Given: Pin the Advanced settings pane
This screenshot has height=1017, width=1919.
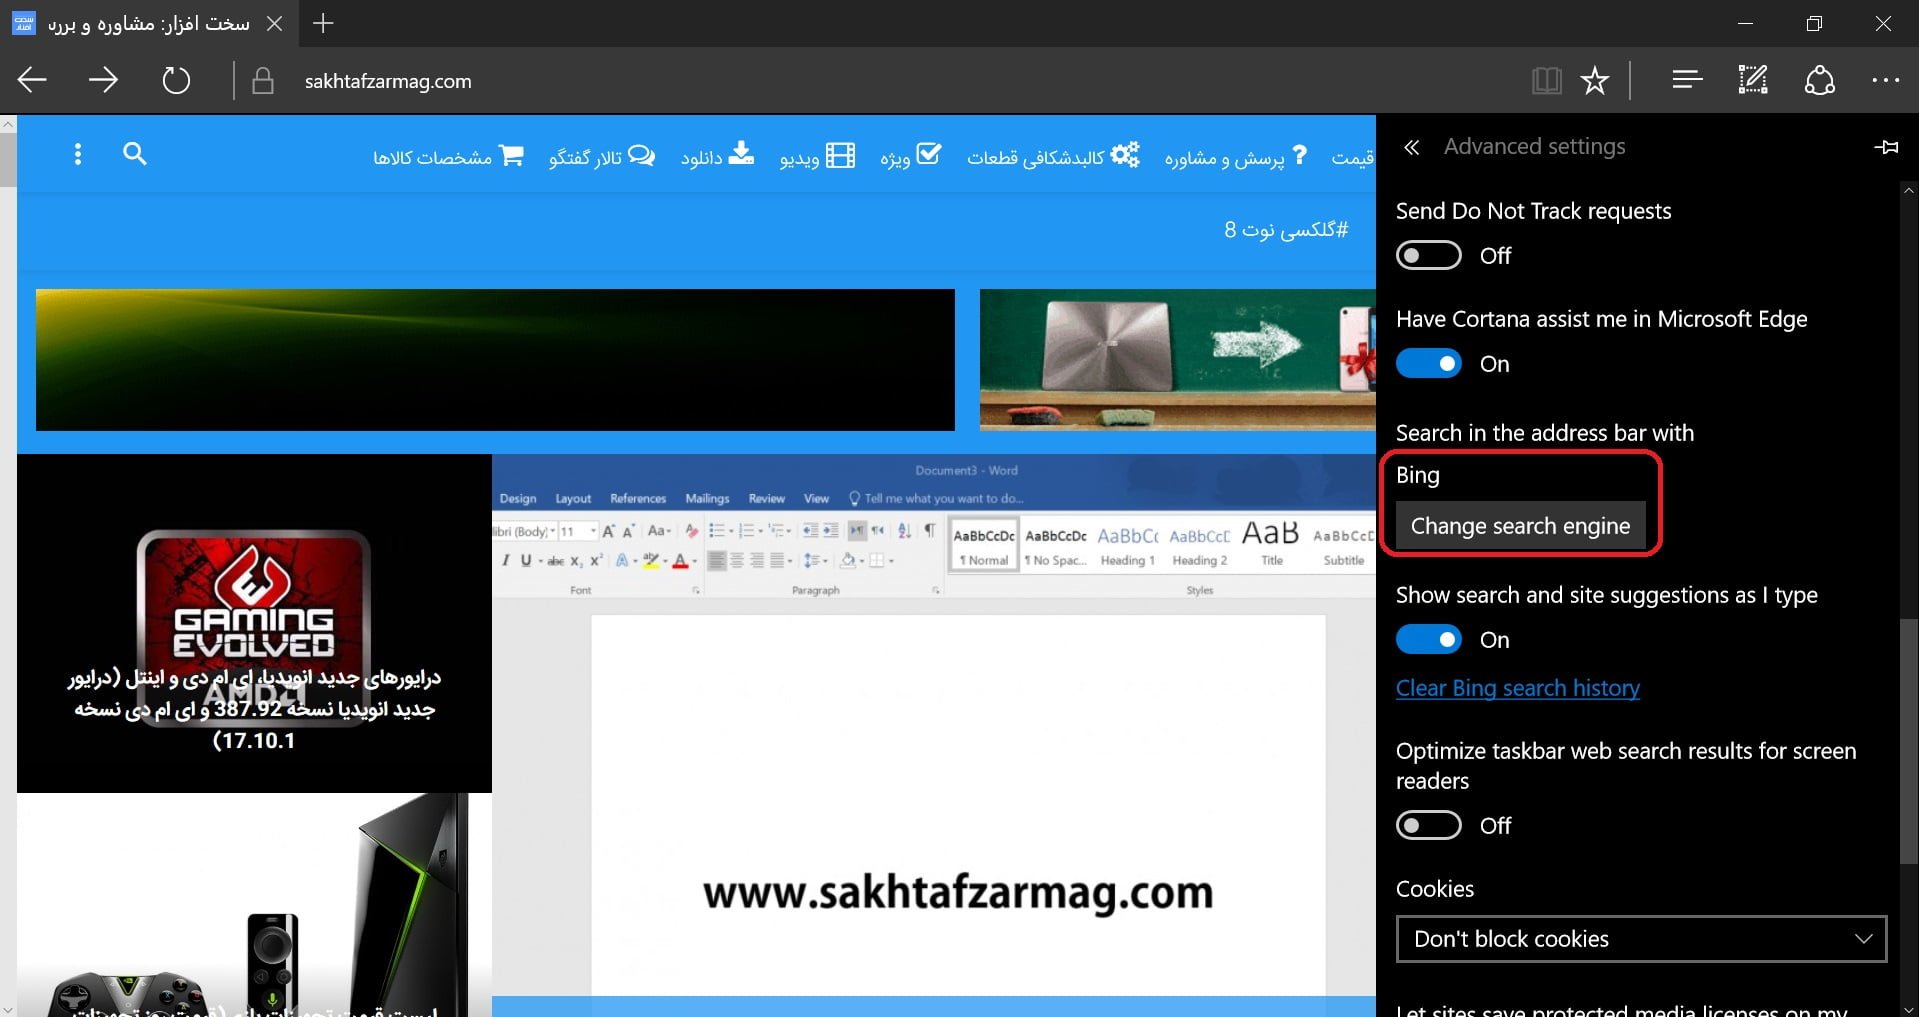Looking at the screenshot, I should (x=1886, y=147).
